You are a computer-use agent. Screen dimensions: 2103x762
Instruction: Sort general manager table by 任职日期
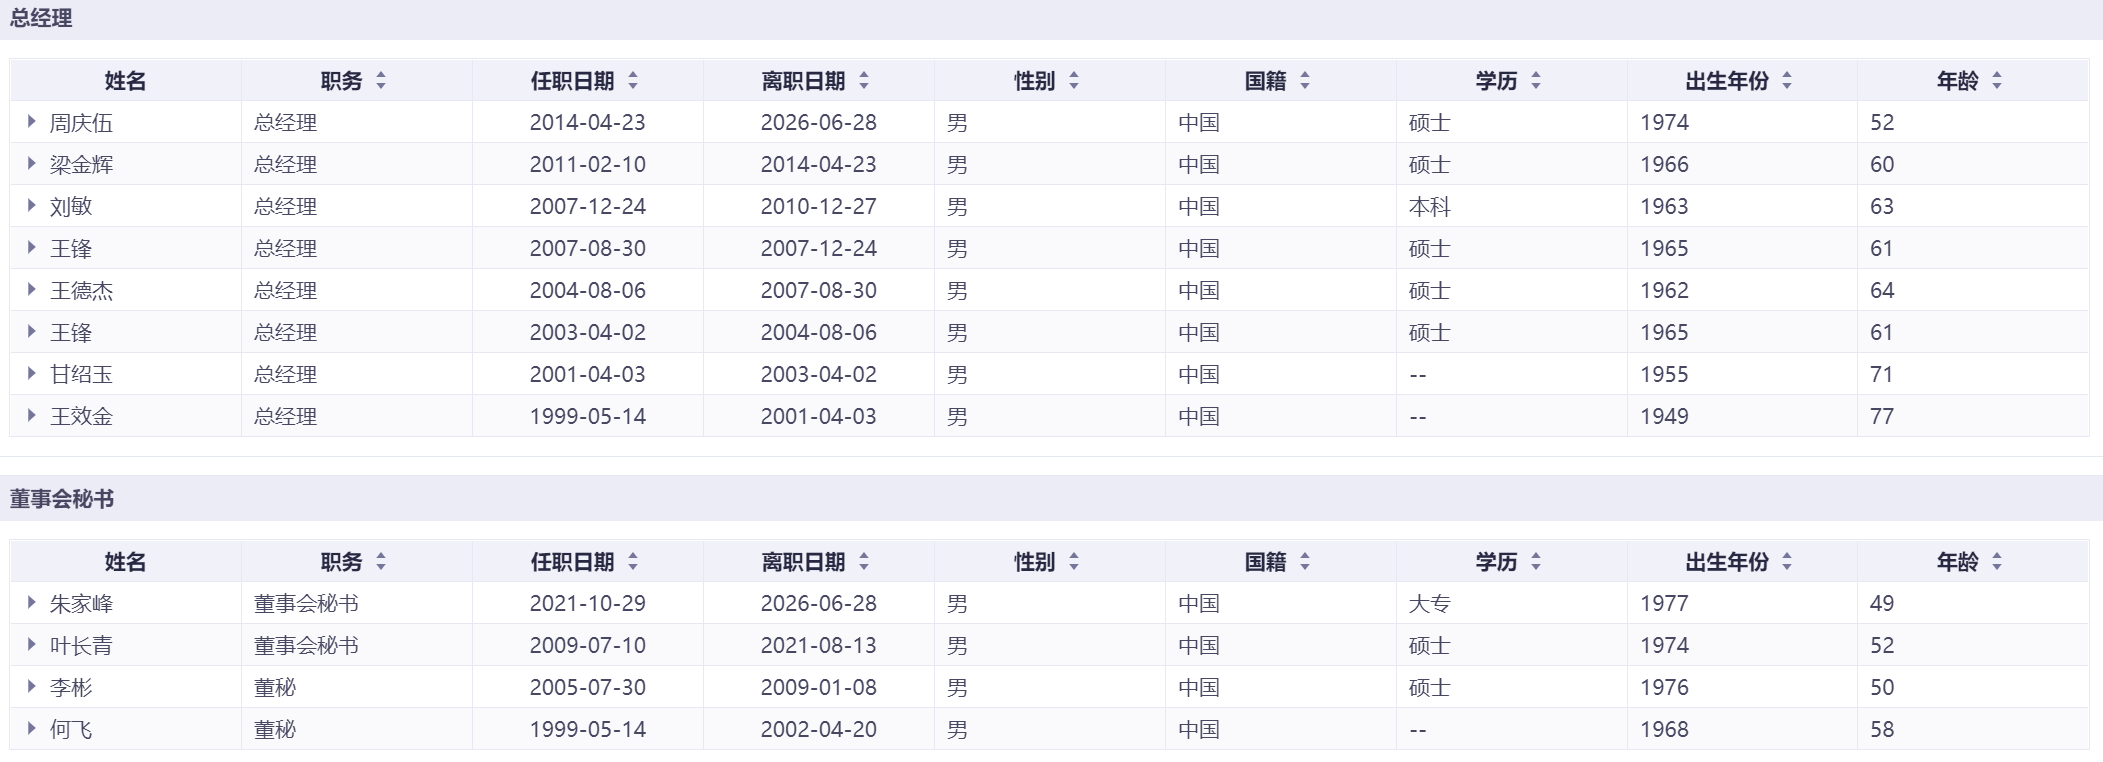[633, 82]
